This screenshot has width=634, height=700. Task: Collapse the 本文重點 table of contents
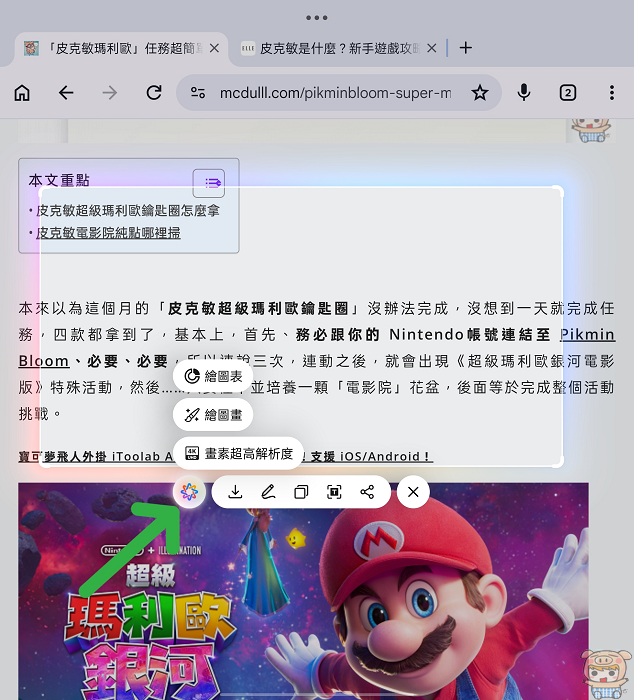(209, 182)
